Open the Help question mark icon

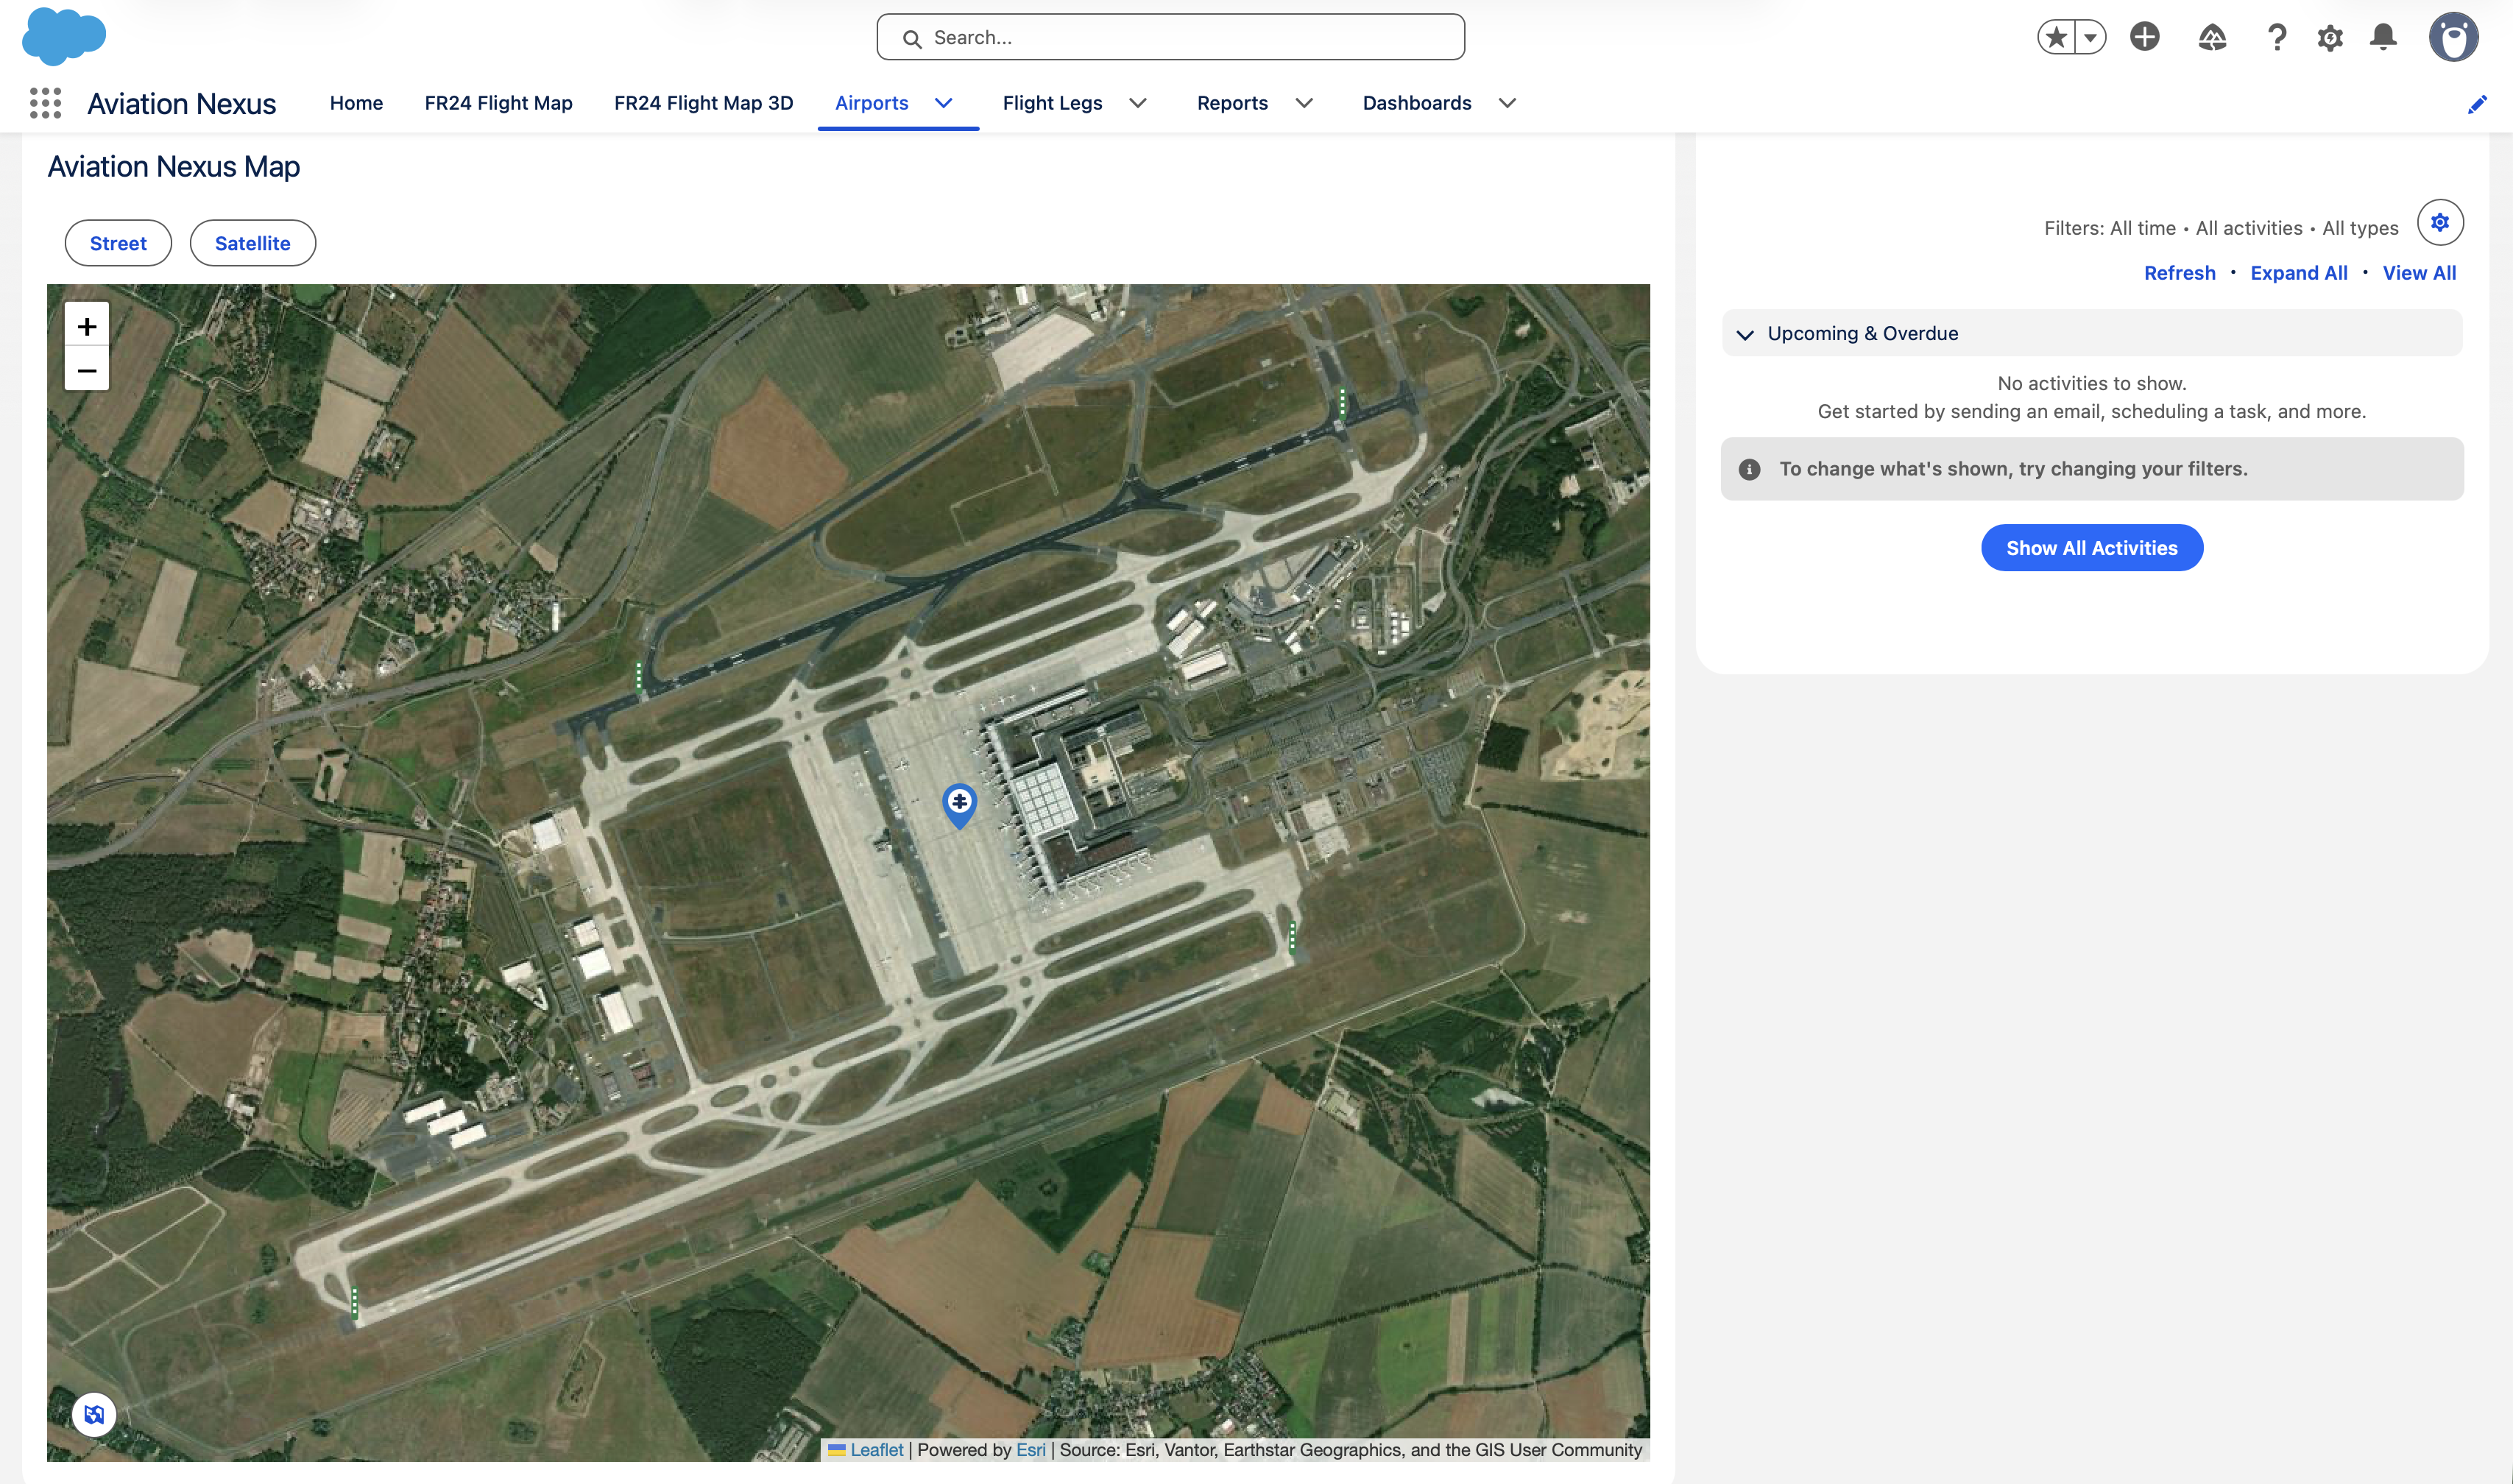point(2277,37)
